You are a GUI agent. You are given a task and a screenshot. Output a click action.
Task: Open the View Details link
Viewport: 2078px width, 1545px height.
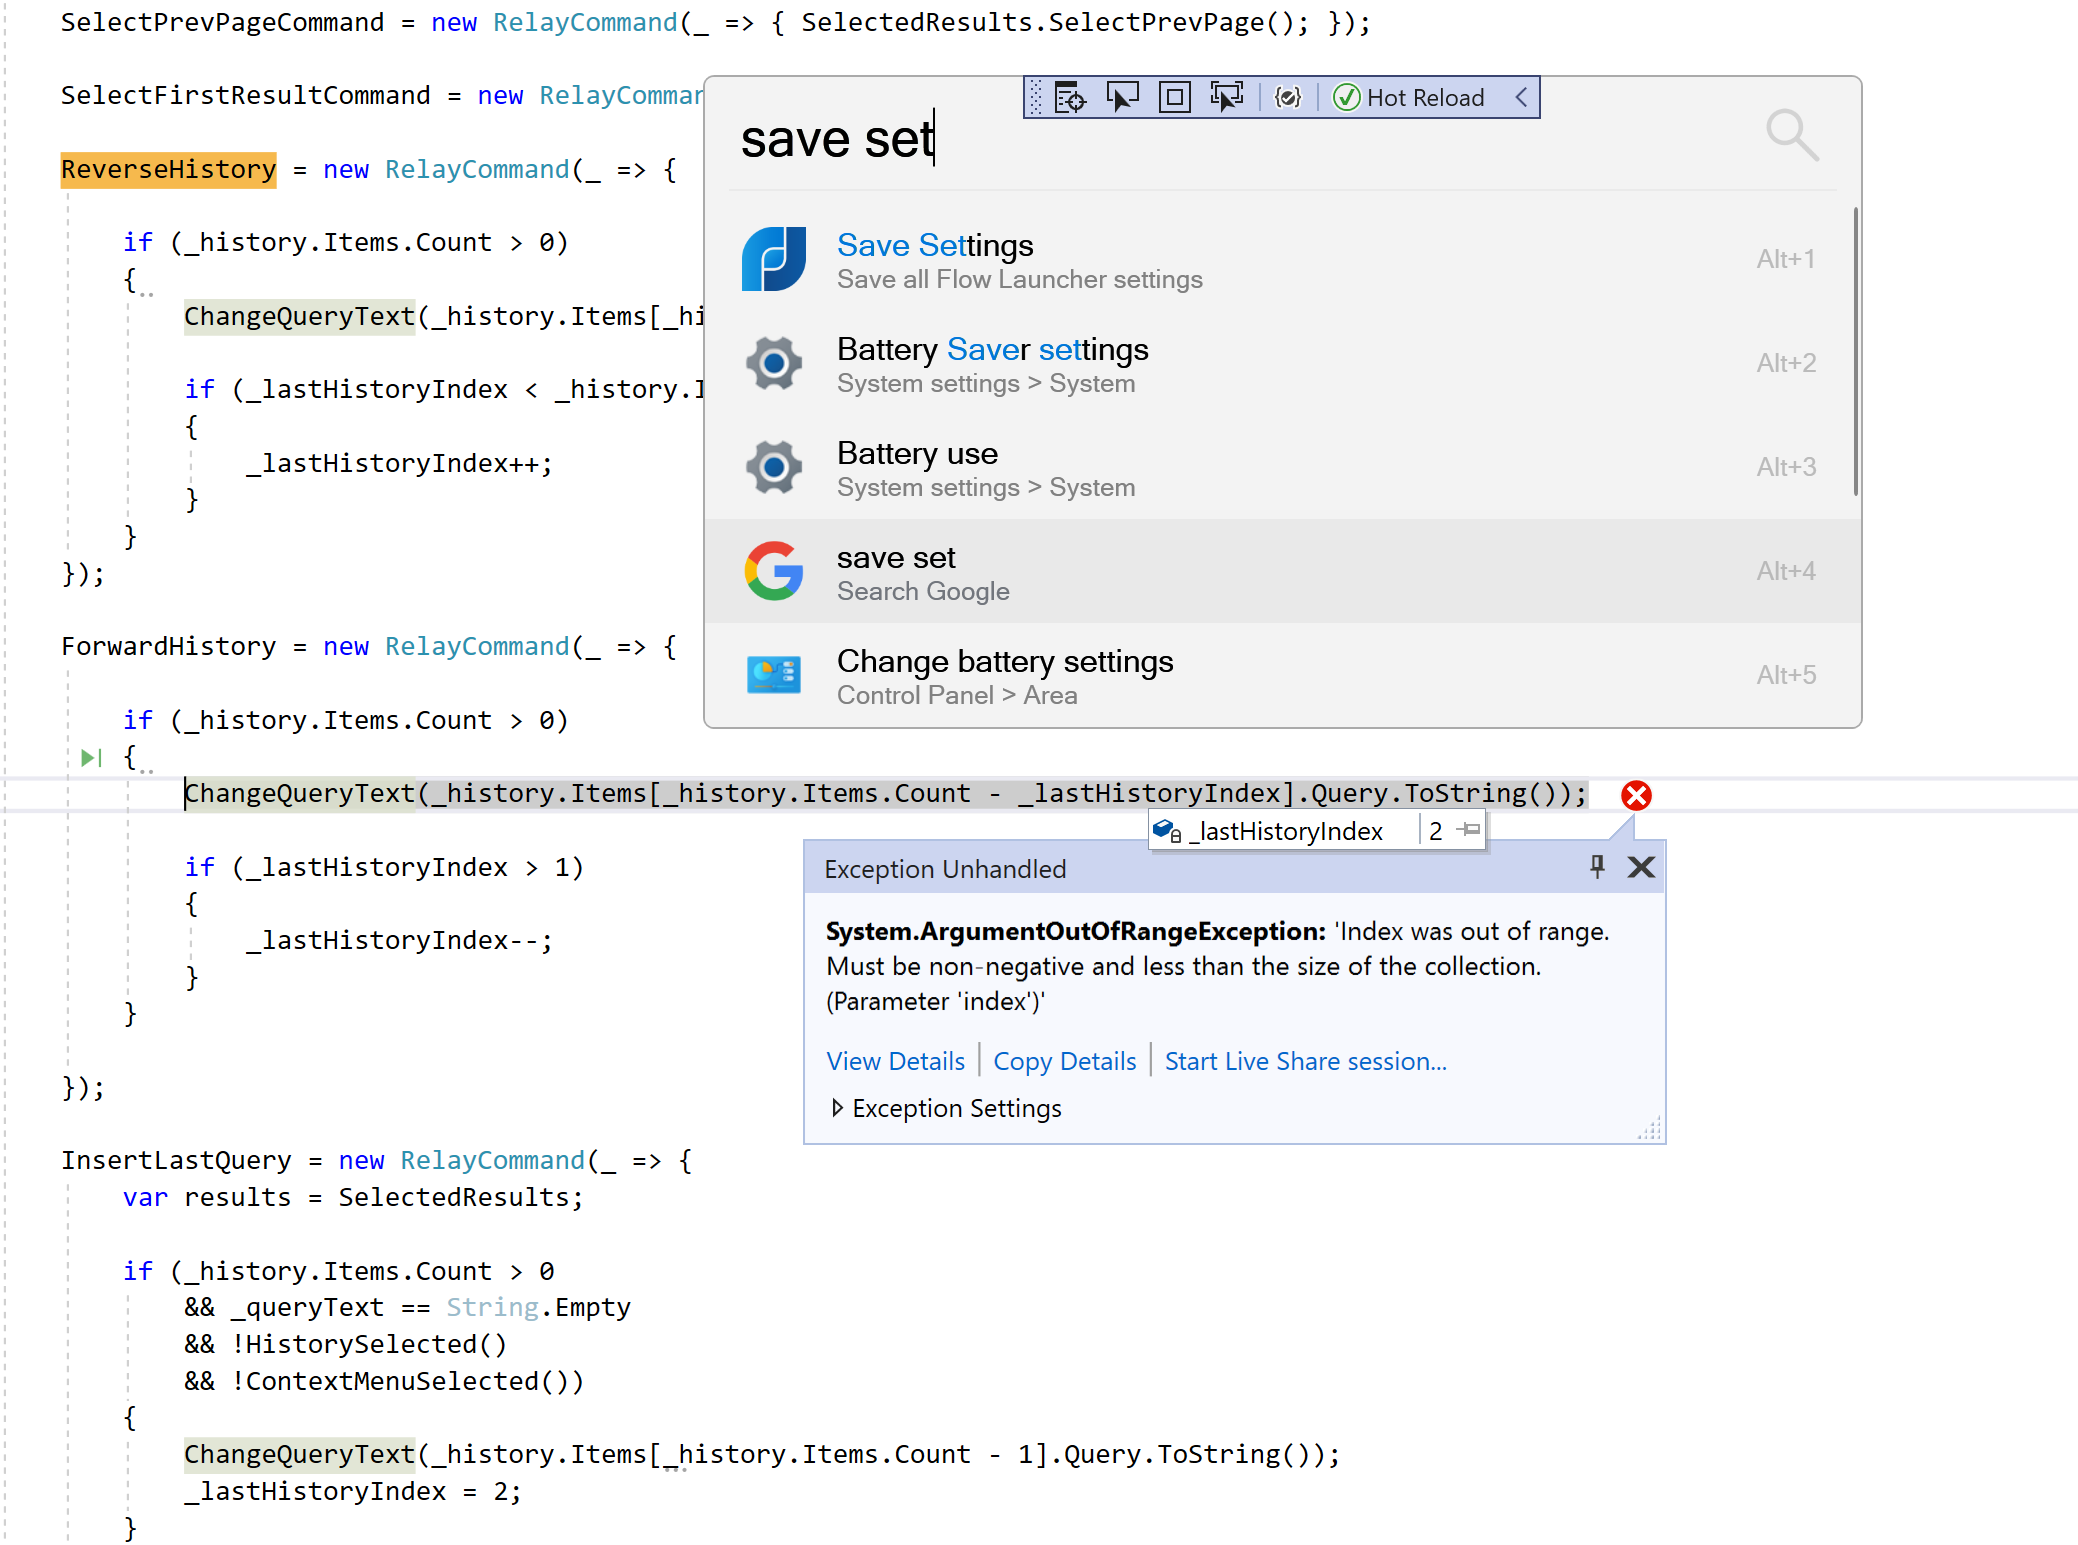pyautogui.click(x=895, y=1061)
